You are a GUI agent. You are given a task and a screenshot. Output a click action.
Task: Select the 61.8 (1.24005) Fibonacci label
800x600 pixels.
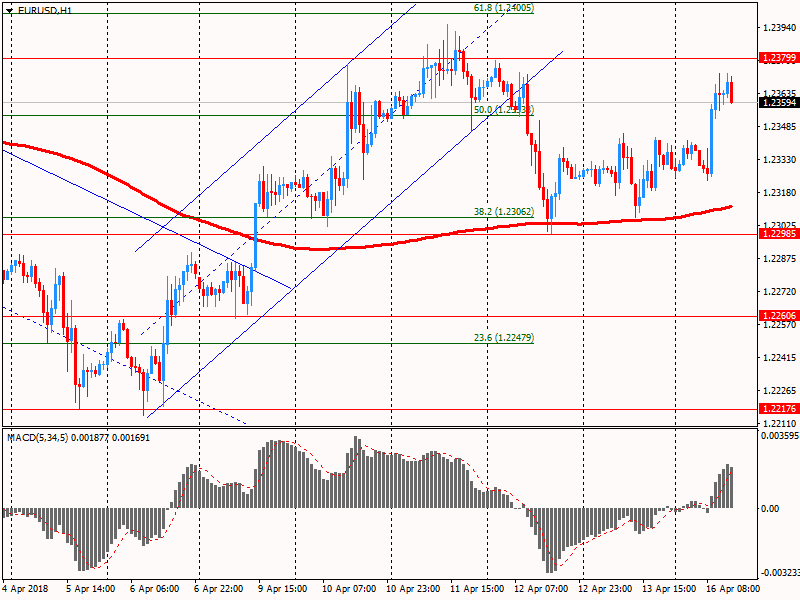point(504,8)
